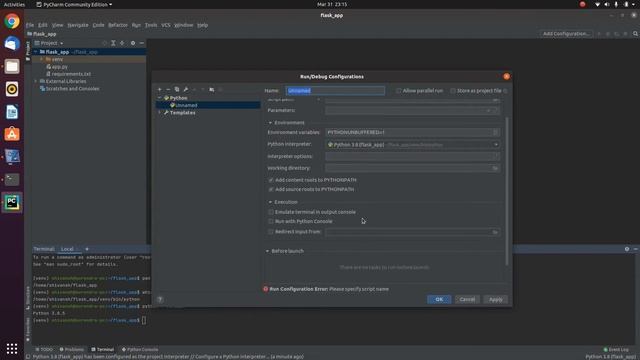640x360 pixels.
Task: Select the Unnamed configuration in the tree
Action: coord(186,105)
